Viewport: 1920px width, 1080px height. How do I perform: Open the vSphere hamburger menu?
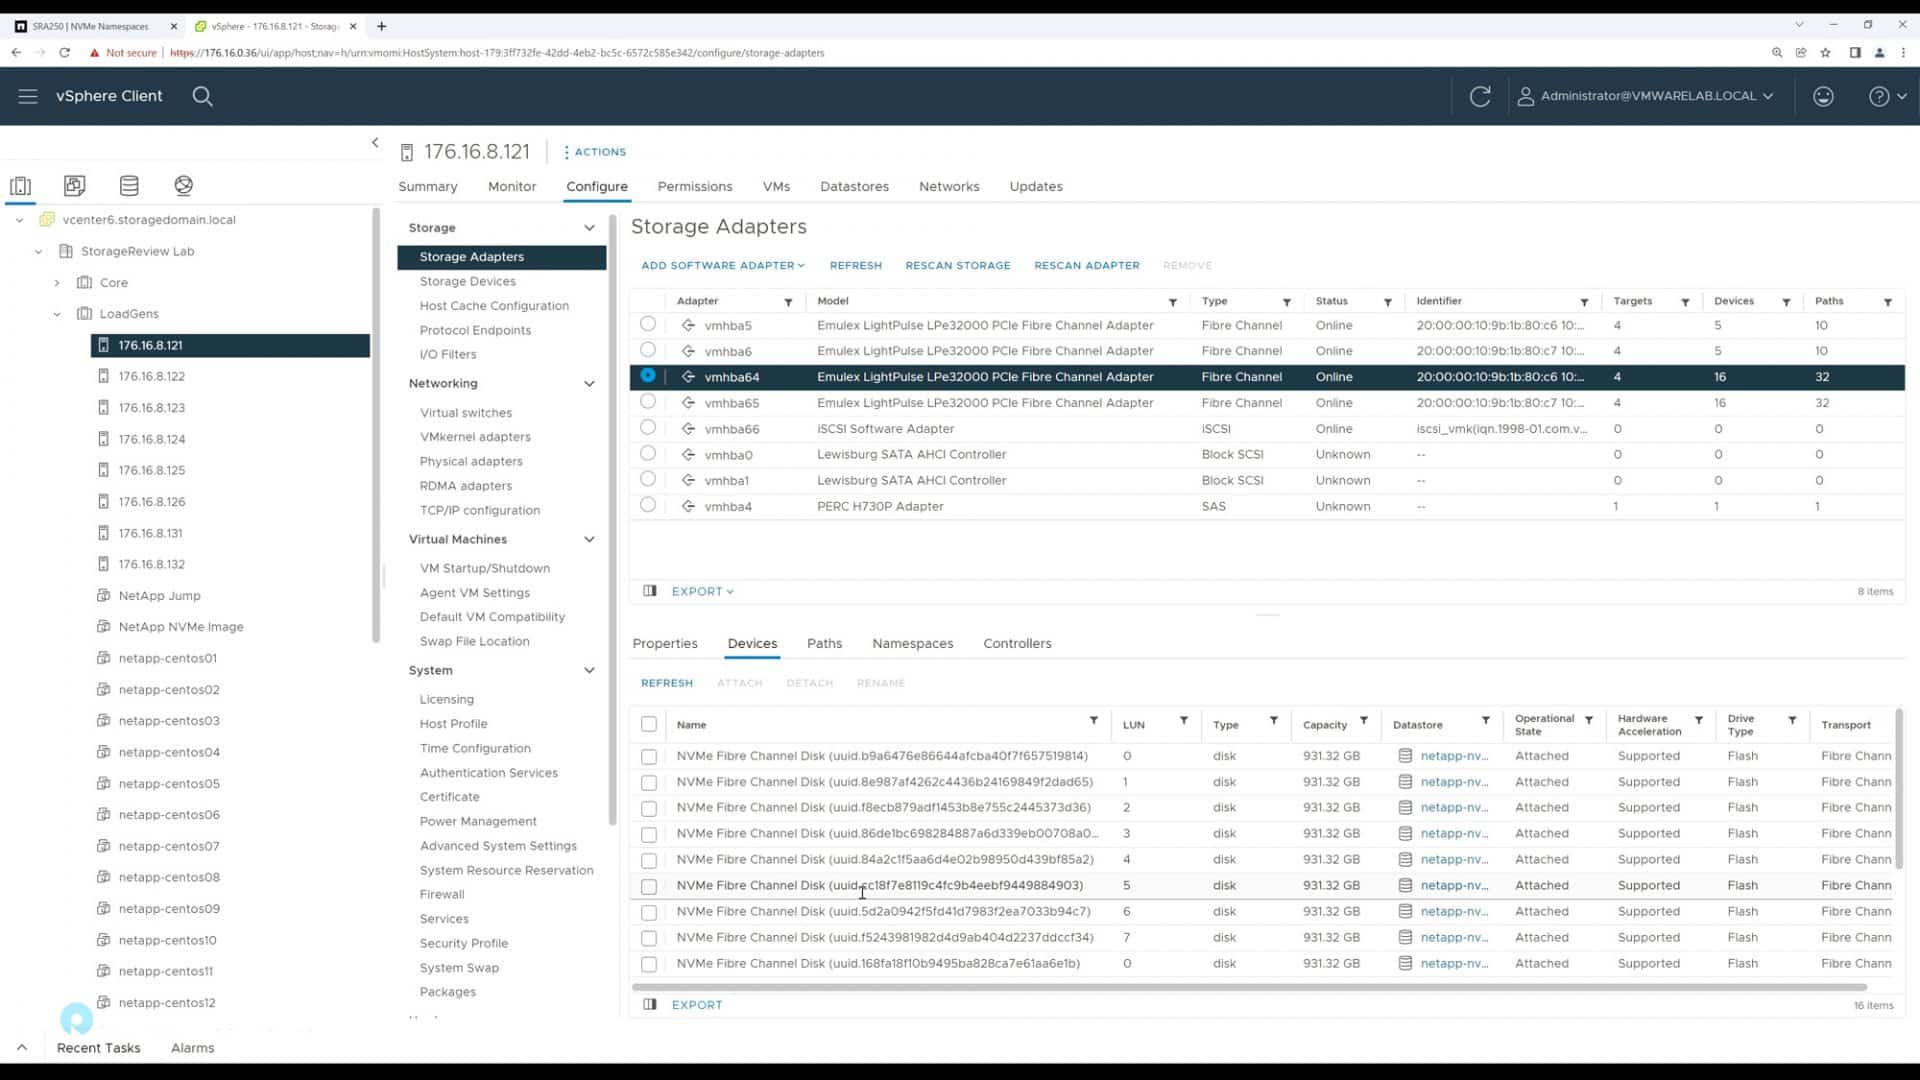[28, 96]
